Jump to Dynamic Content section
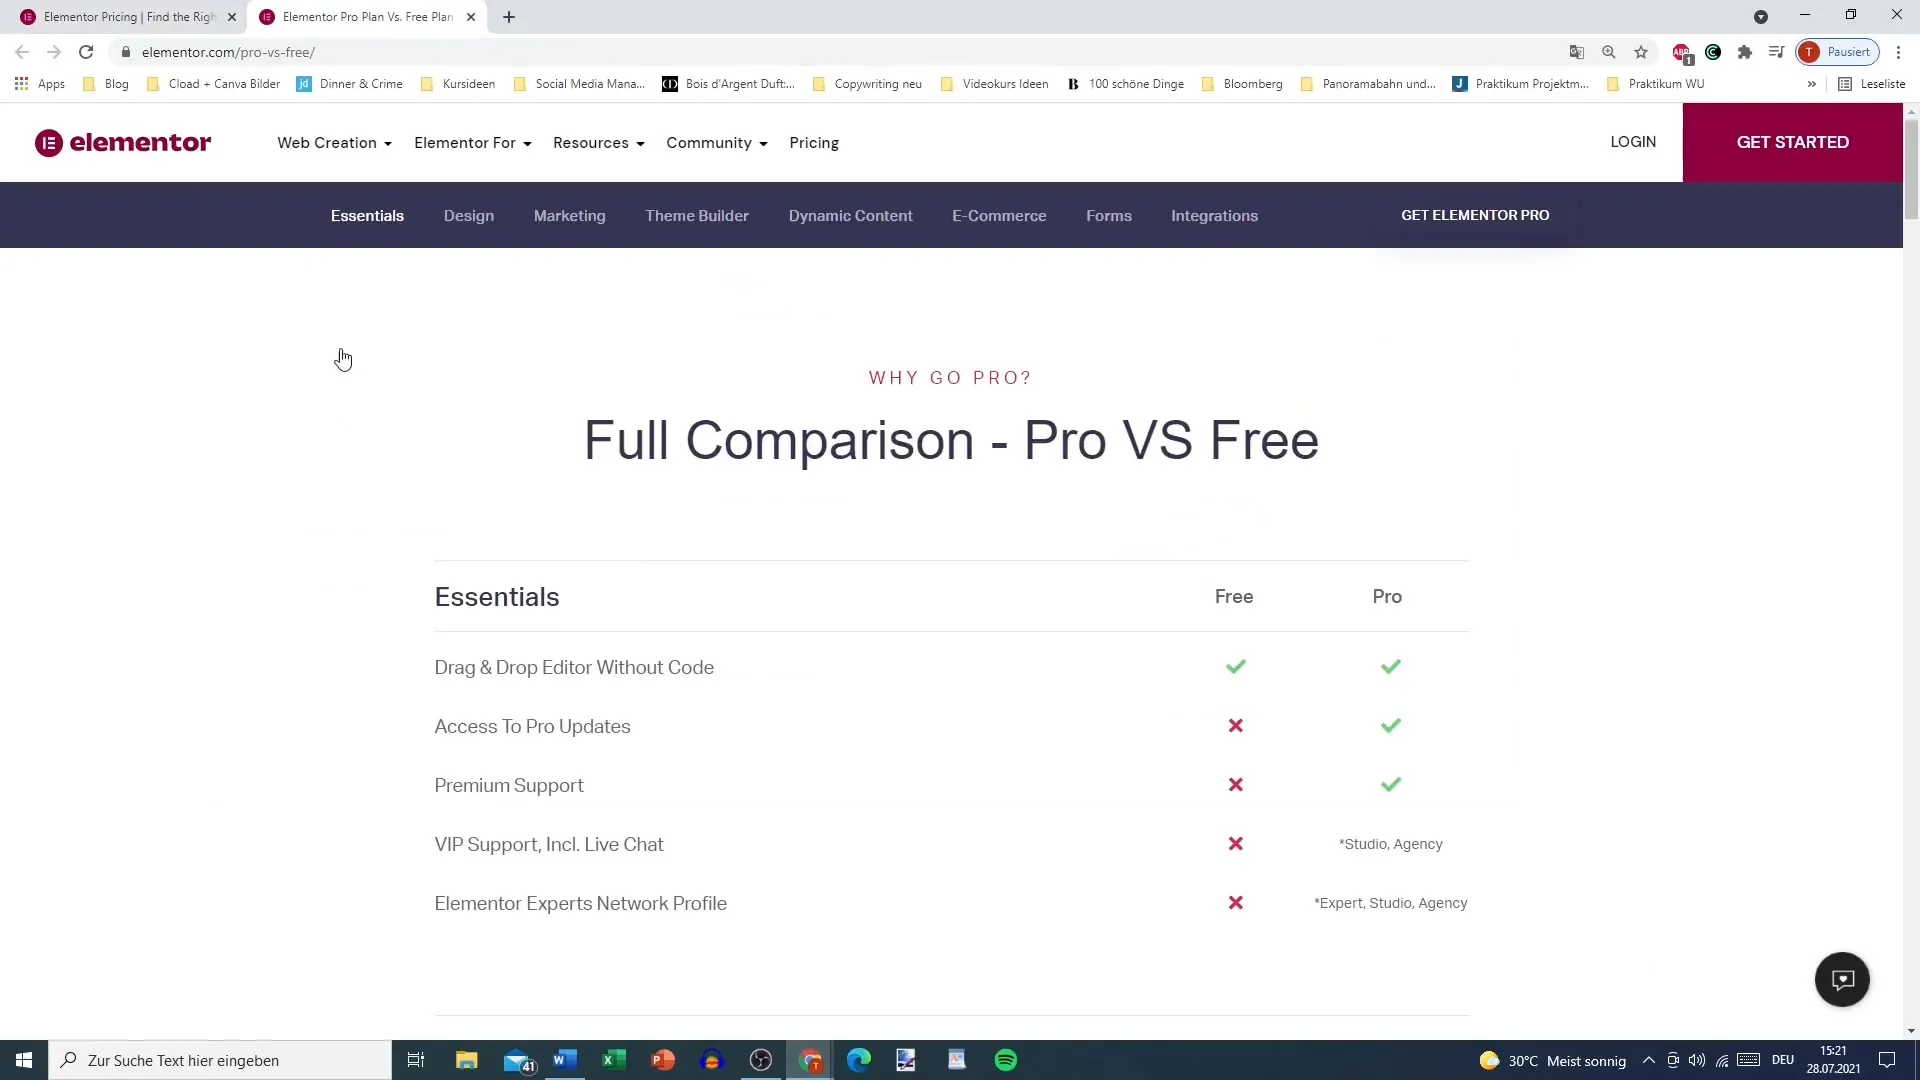The height and width of the screenshot is (1080, 1920). tap(850, 215)
